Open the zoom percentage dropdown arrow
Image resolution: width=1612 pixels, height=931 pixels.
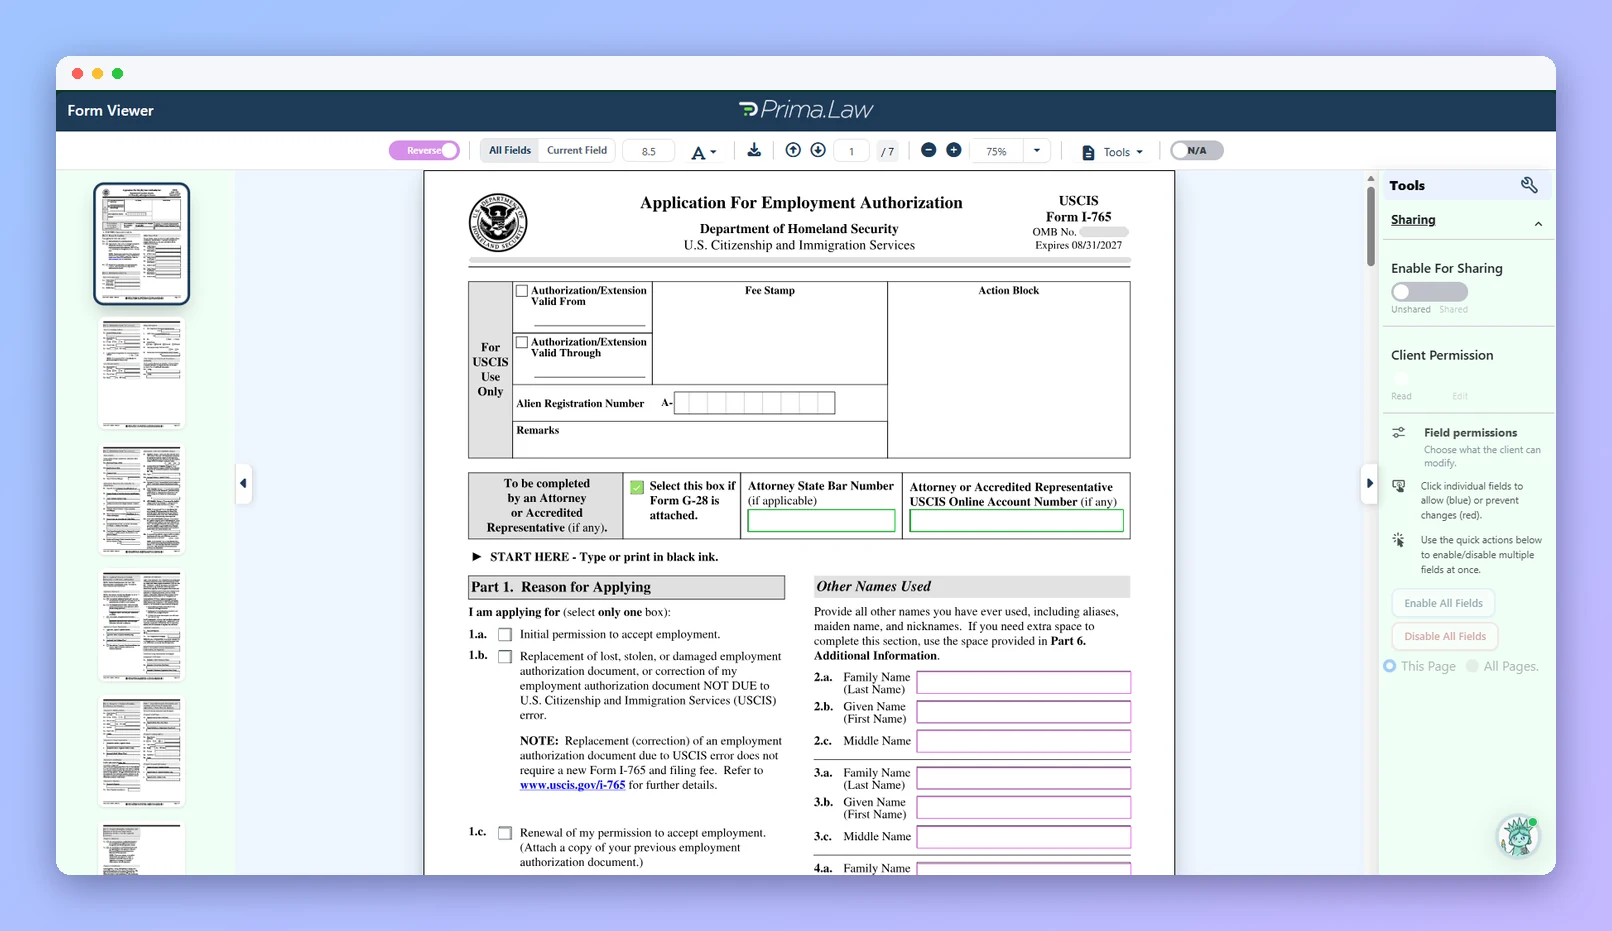point(1037,151)
